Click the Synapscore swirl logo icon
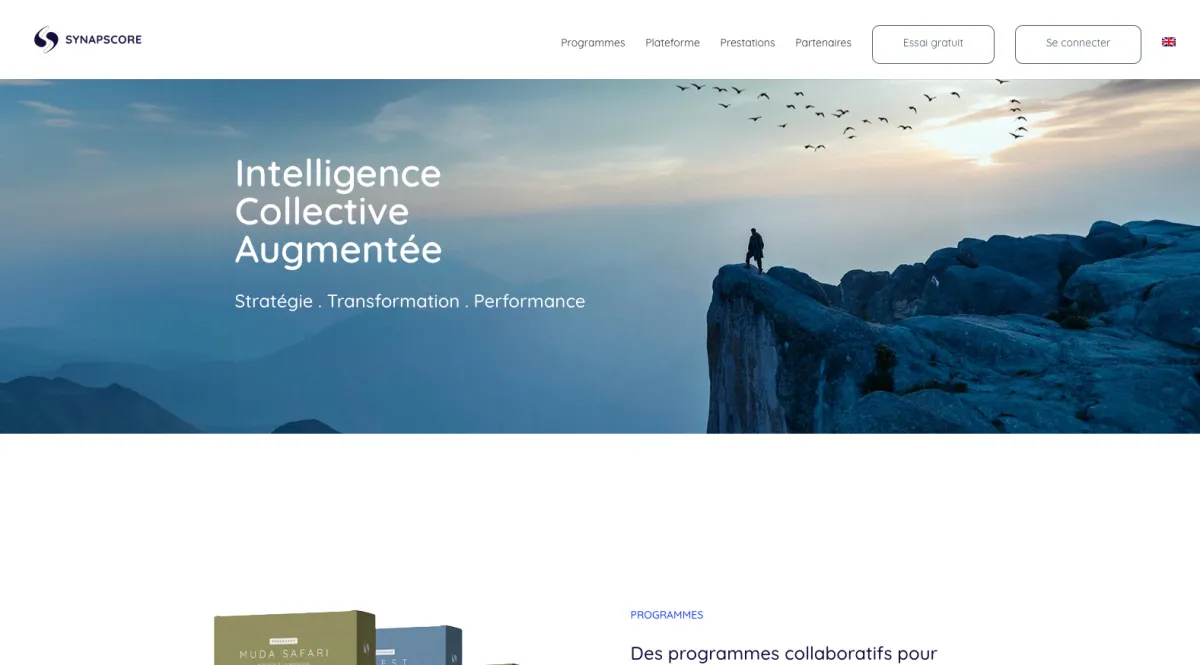The height and width of the screenshot is (665, 1200). click(x=46, y=40)
